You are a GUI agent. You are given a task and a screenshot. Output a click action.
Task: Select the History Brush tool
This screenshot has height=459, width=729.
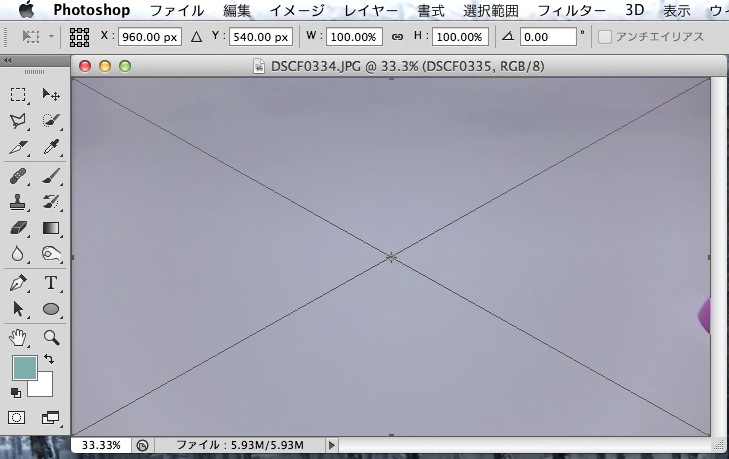pos(51,202)
